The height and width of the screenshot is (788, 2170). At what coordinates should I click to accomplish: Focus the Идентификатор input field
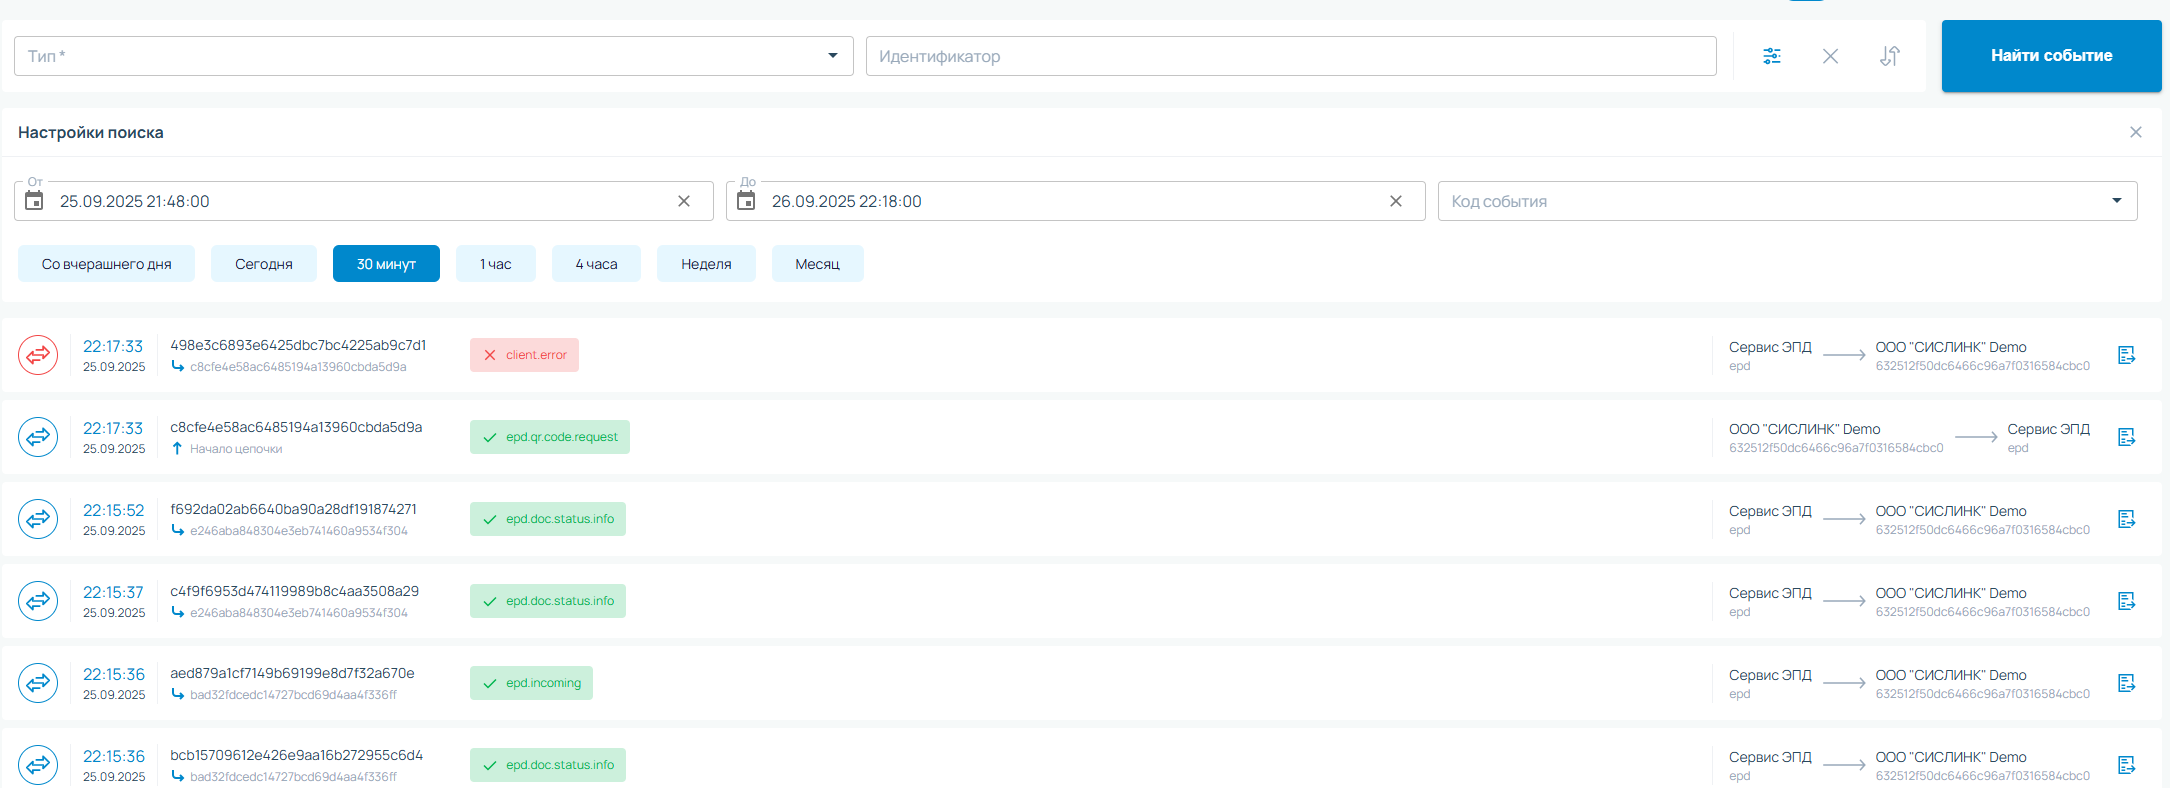1291,56
